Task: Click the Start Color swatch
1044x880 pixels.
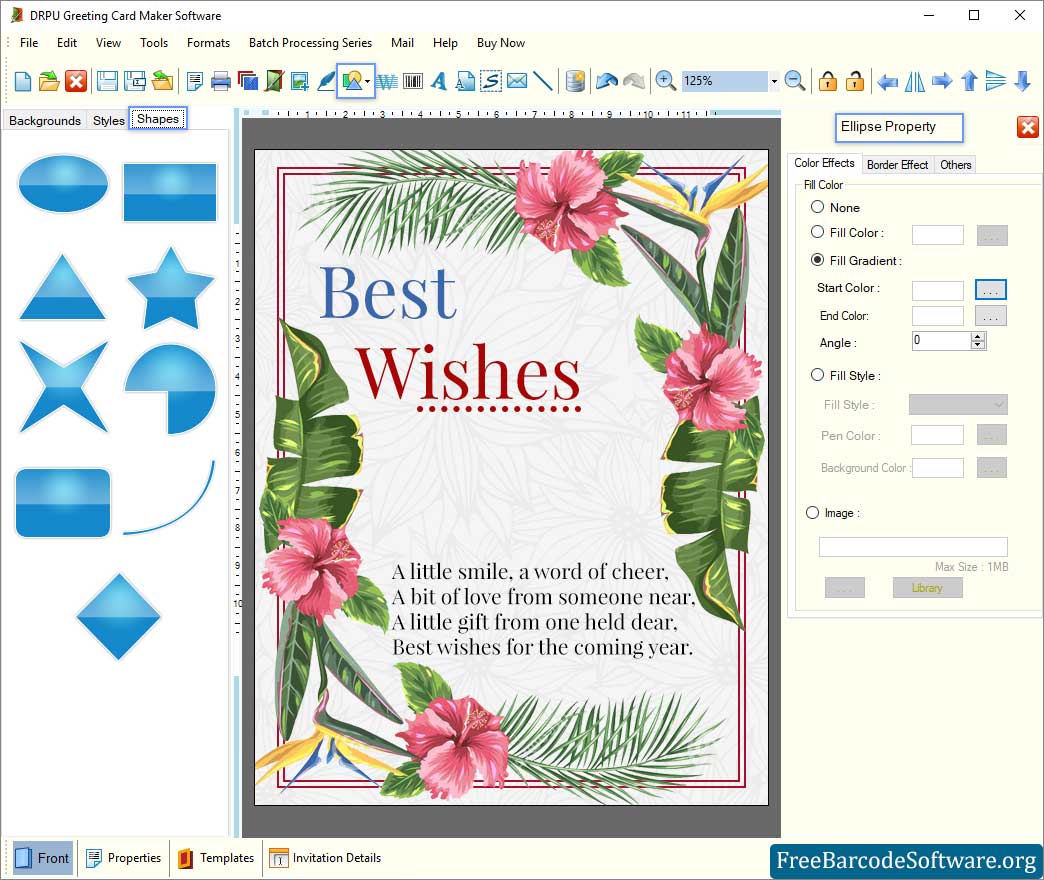Action: point(937,290)
